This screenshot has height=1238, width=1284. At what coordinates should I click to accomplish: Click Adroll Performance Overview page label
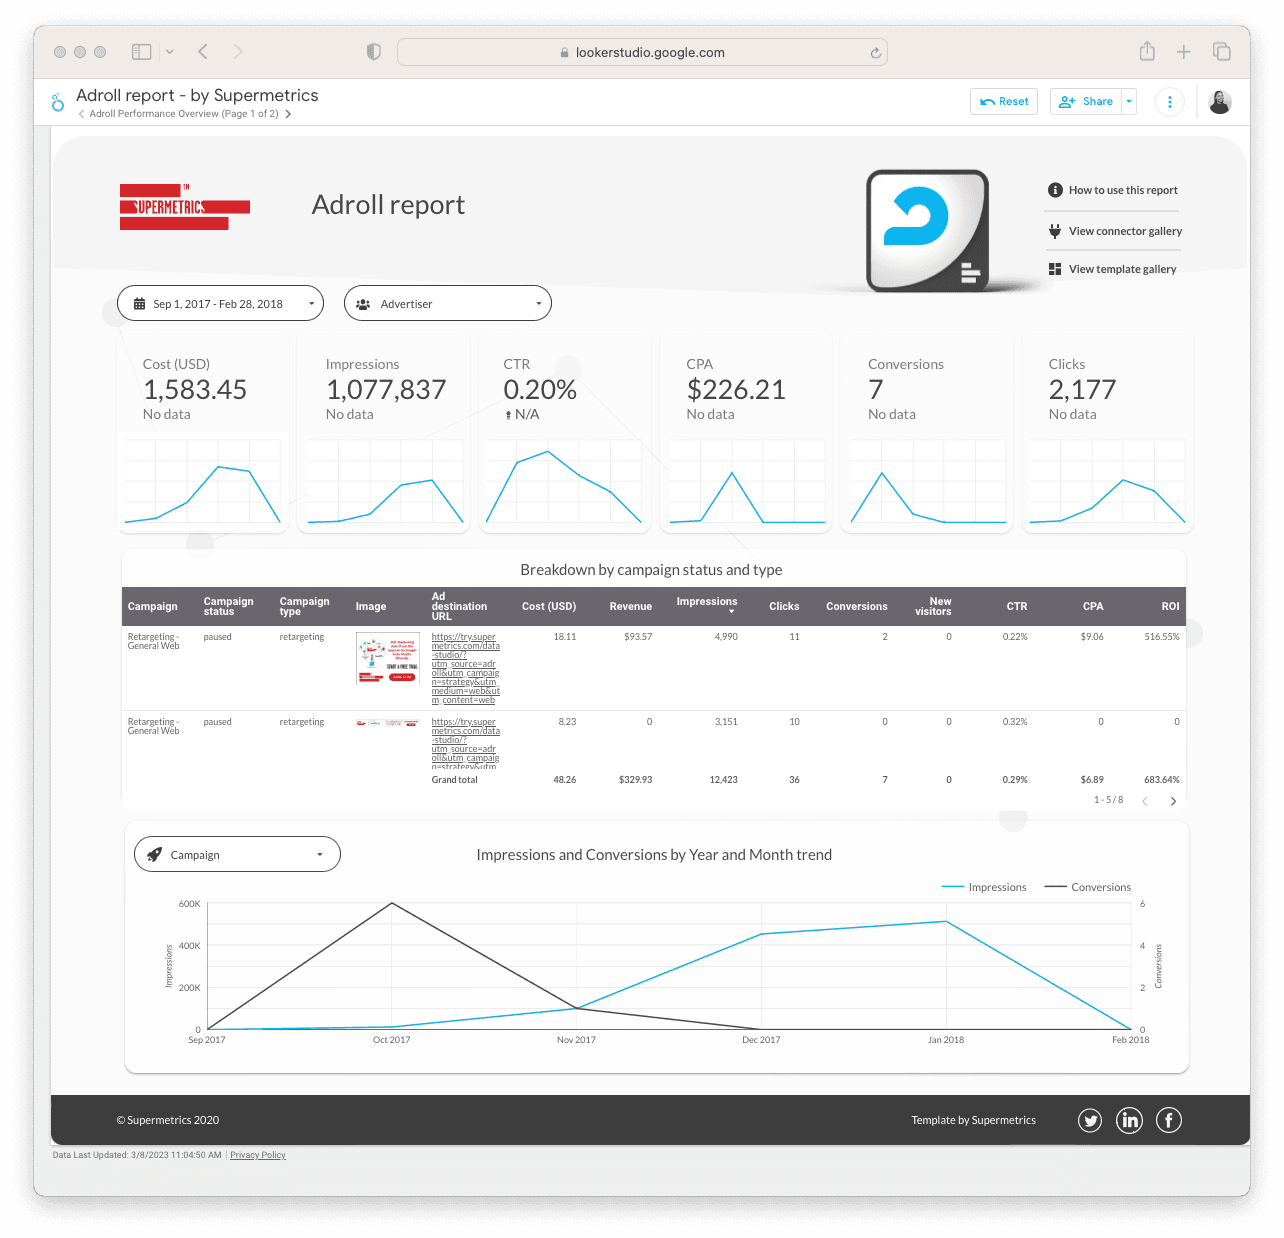(184, 114)
